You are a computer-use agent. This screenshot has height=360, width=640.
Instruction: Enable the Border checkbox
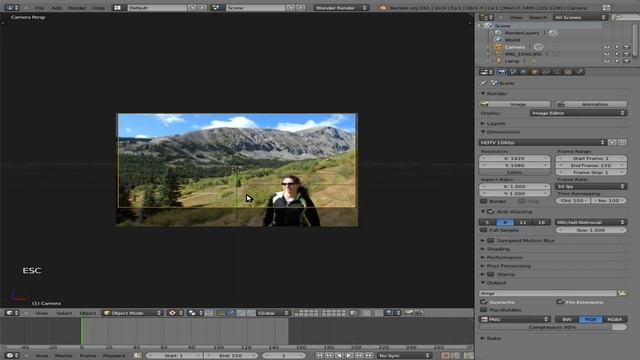484,201
